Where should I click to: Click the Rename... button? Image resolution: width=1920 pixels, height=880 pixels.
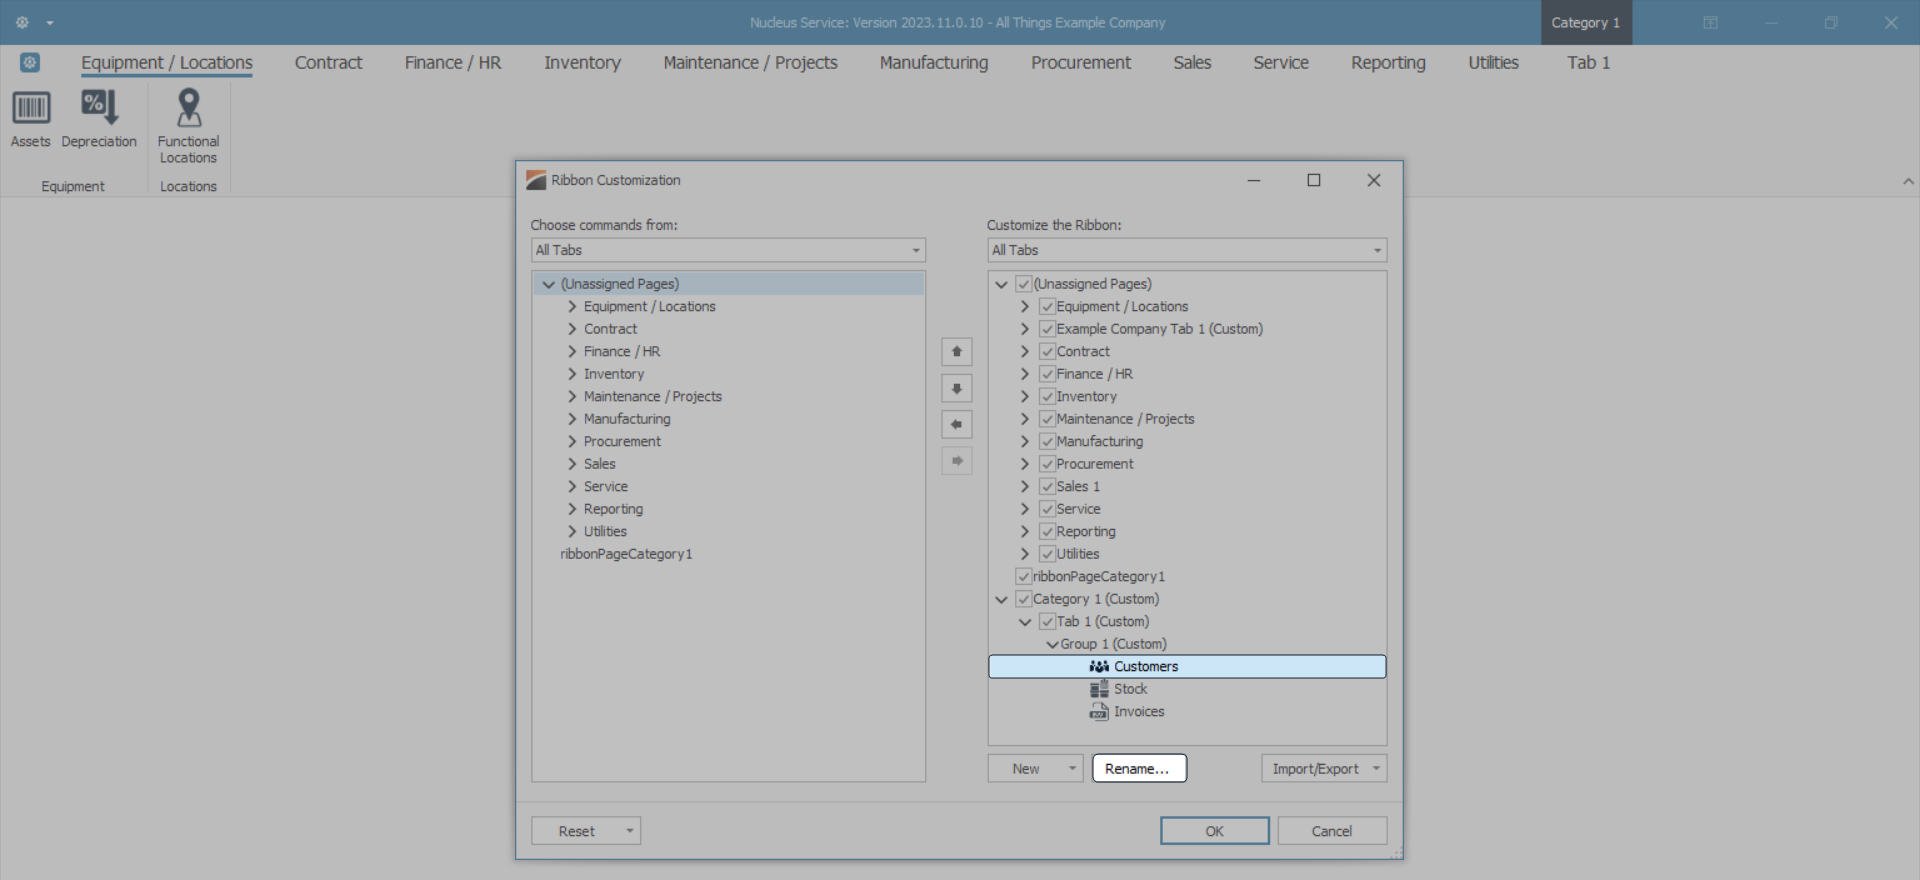pos(1139,769)
